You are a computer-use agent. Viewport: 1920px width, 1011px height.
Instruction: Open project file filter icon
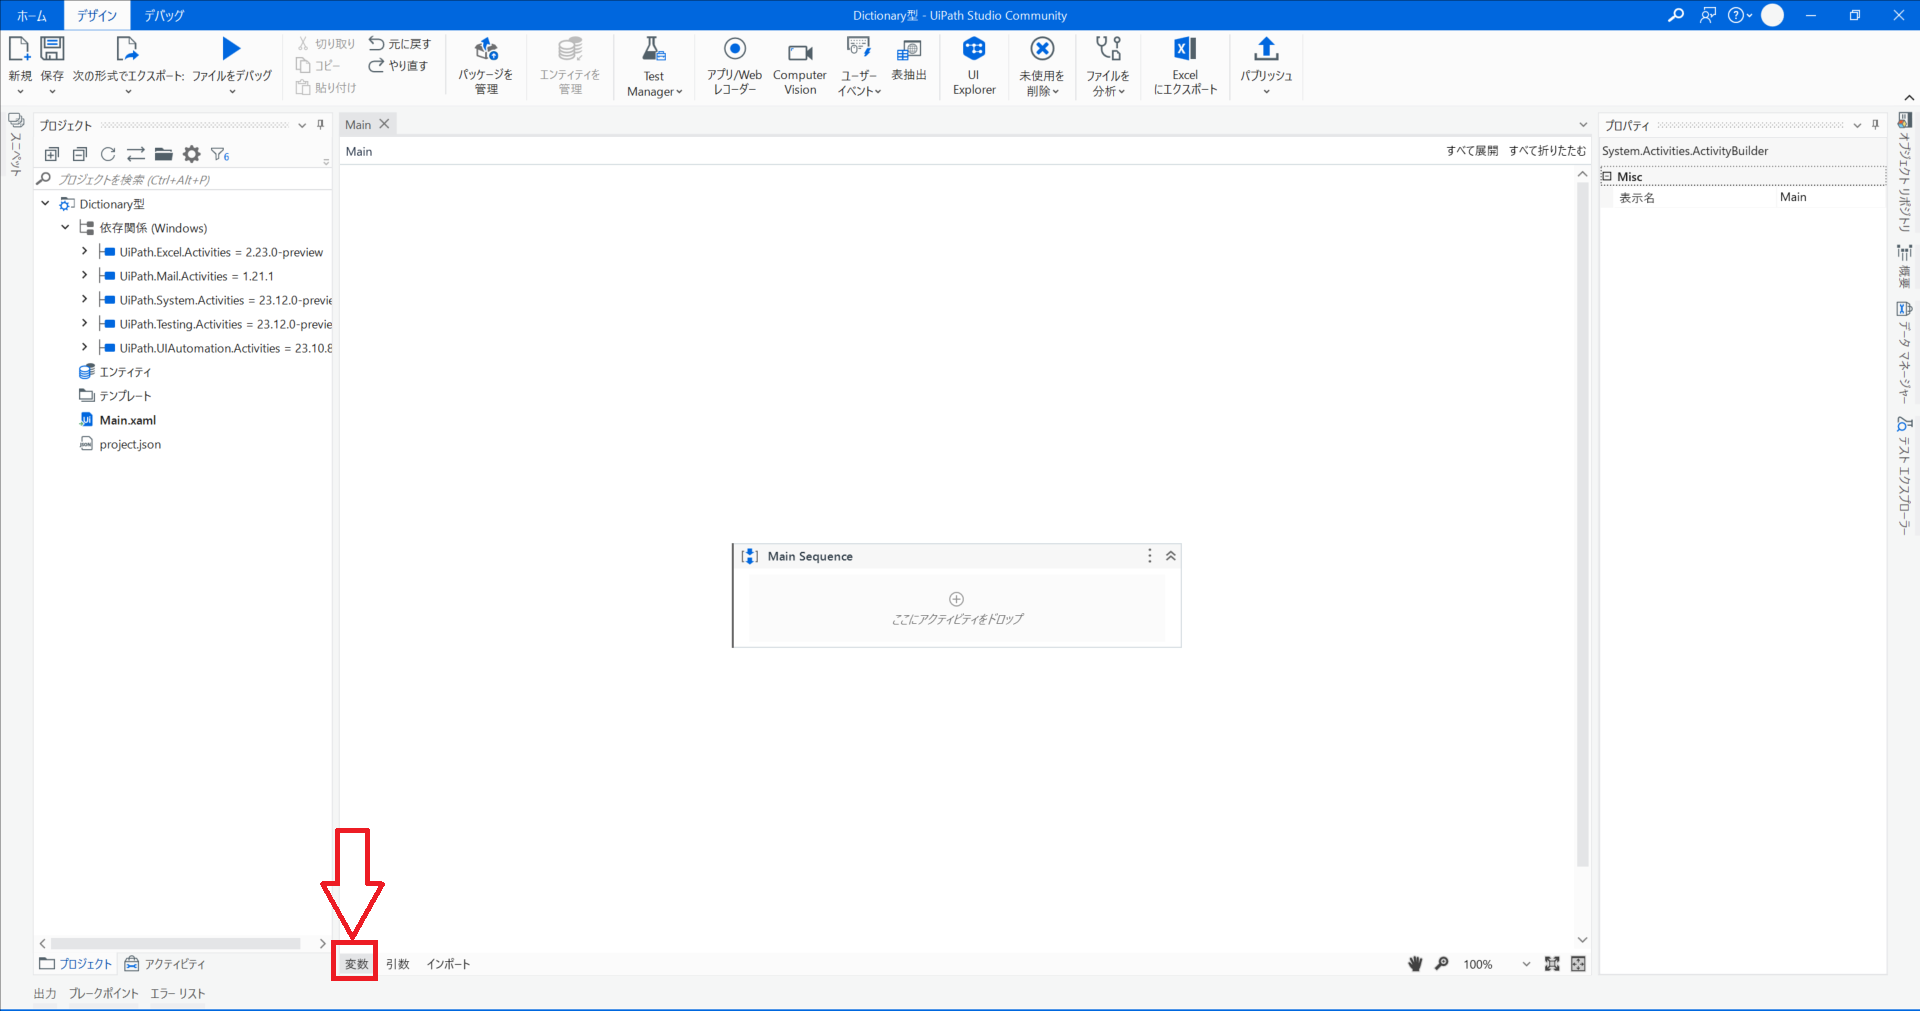point(220,154)
